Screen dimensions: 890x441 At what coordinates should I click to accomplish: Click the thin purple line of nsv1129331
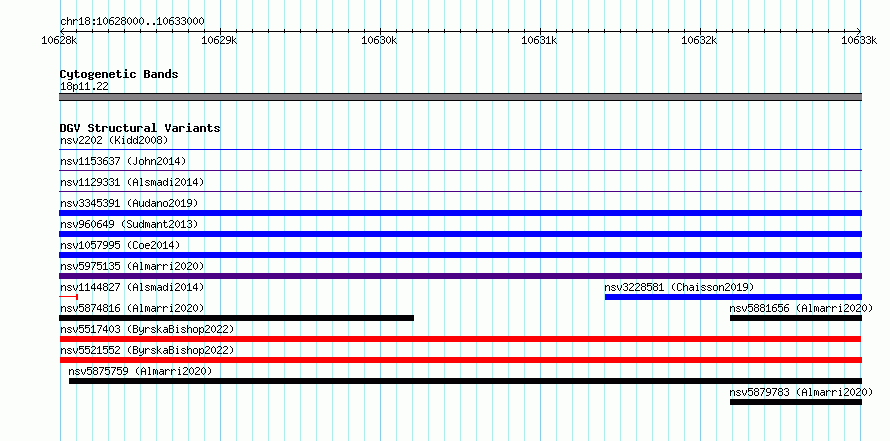(x=460, y=192)
